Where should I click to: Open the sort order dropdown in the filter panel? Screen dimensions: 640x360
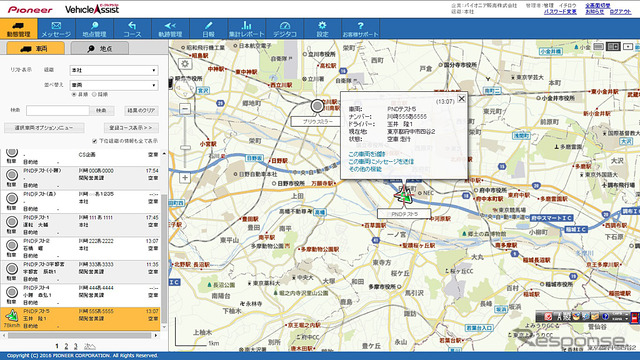click(113, 85)
